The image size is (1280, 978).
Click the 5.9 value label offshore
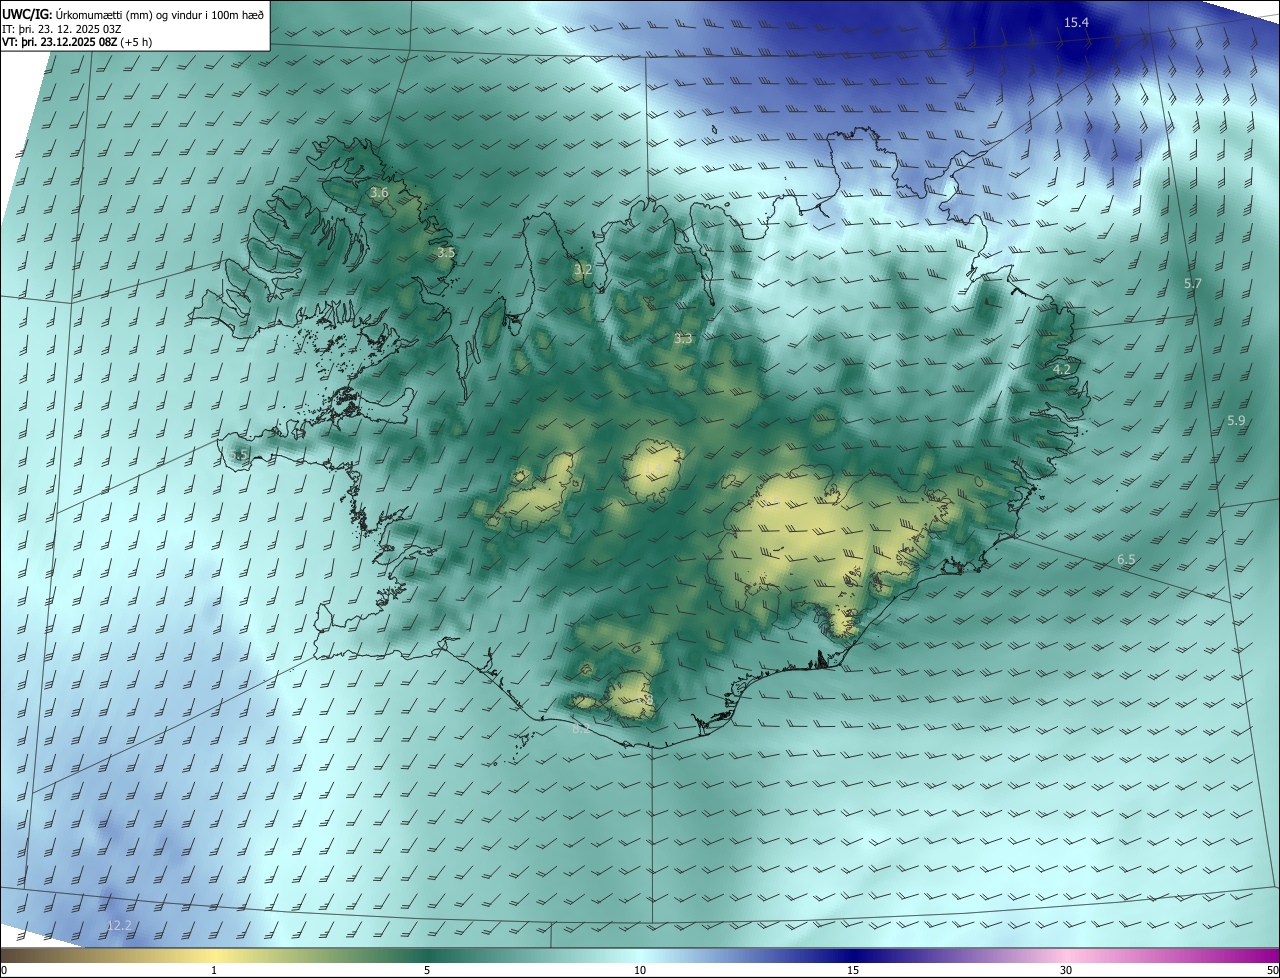pos(1237,421)
